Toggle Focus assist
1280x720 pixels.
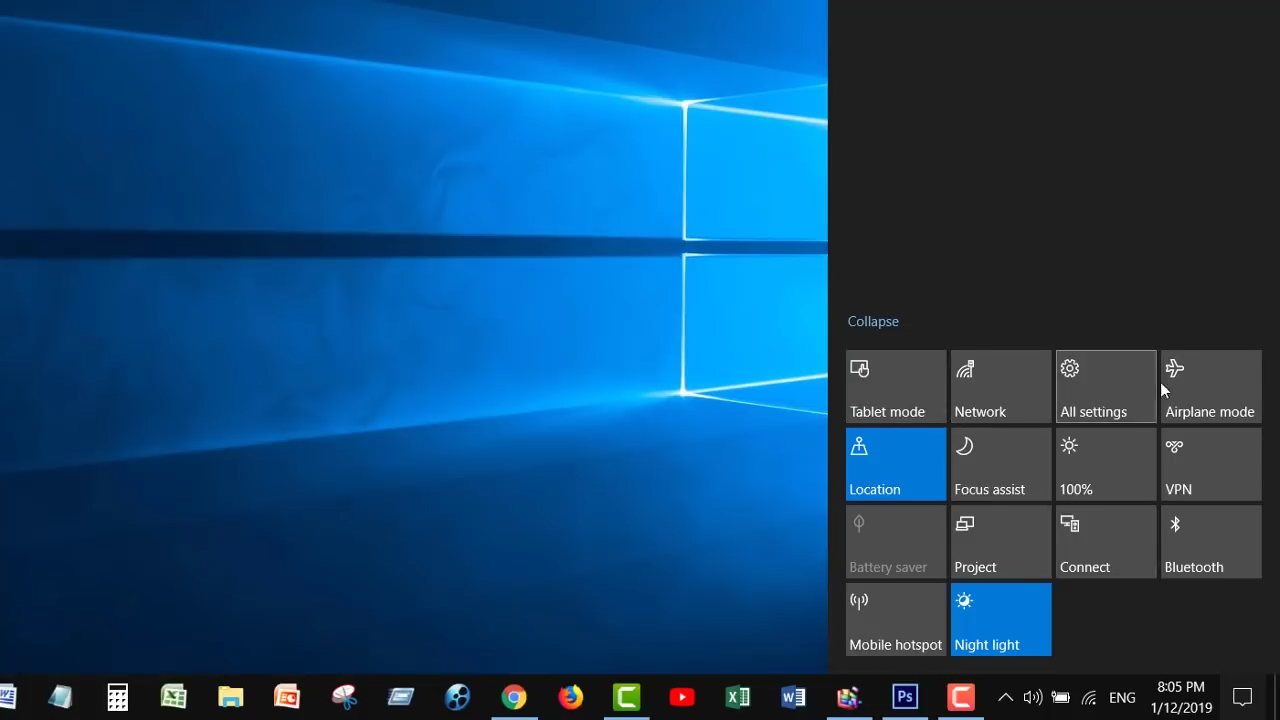click(x=1001, y=464)
